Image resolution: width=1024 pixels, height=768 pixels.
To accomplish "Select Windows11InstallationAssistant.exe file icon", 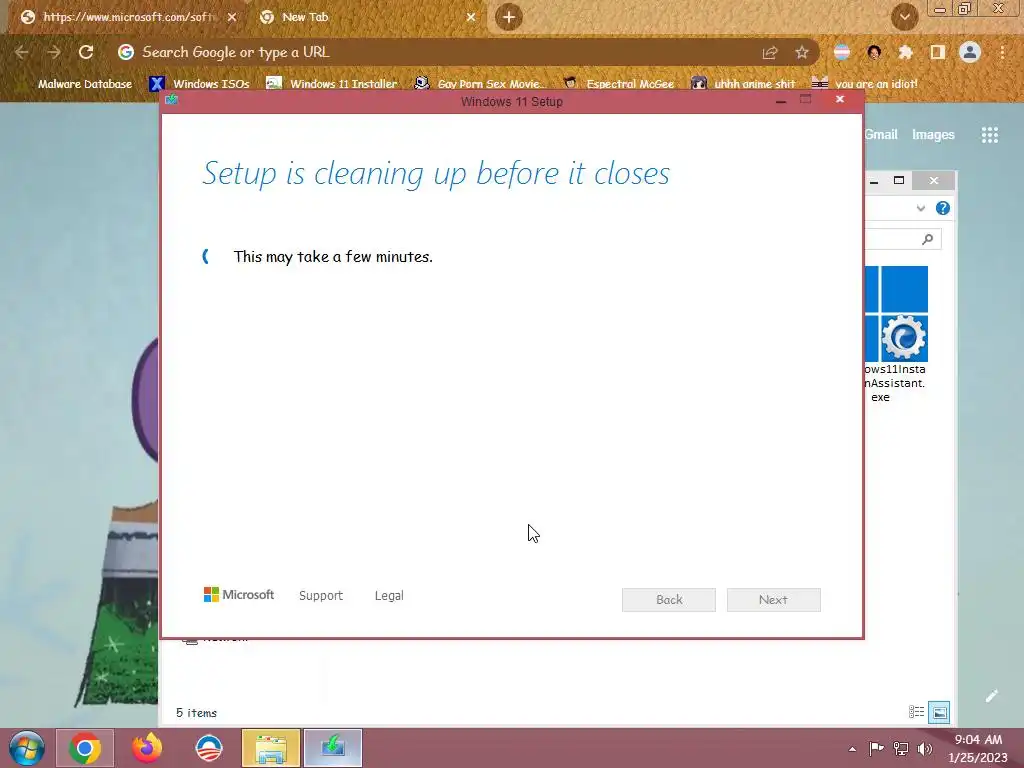I will click(x=896, y=334).
